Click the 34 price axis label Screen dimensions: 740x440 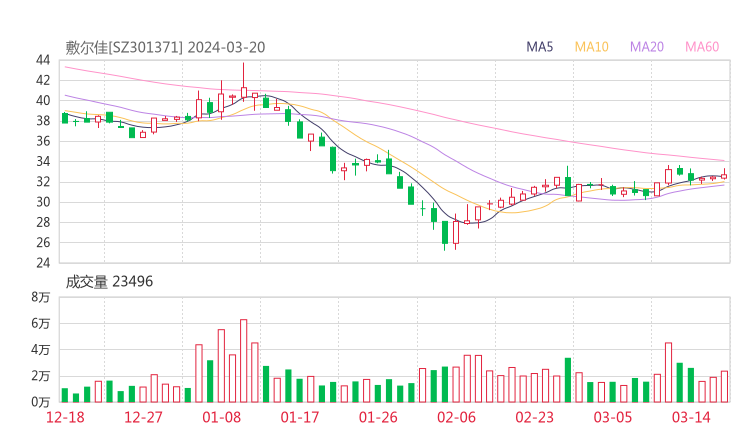[43, 161]
